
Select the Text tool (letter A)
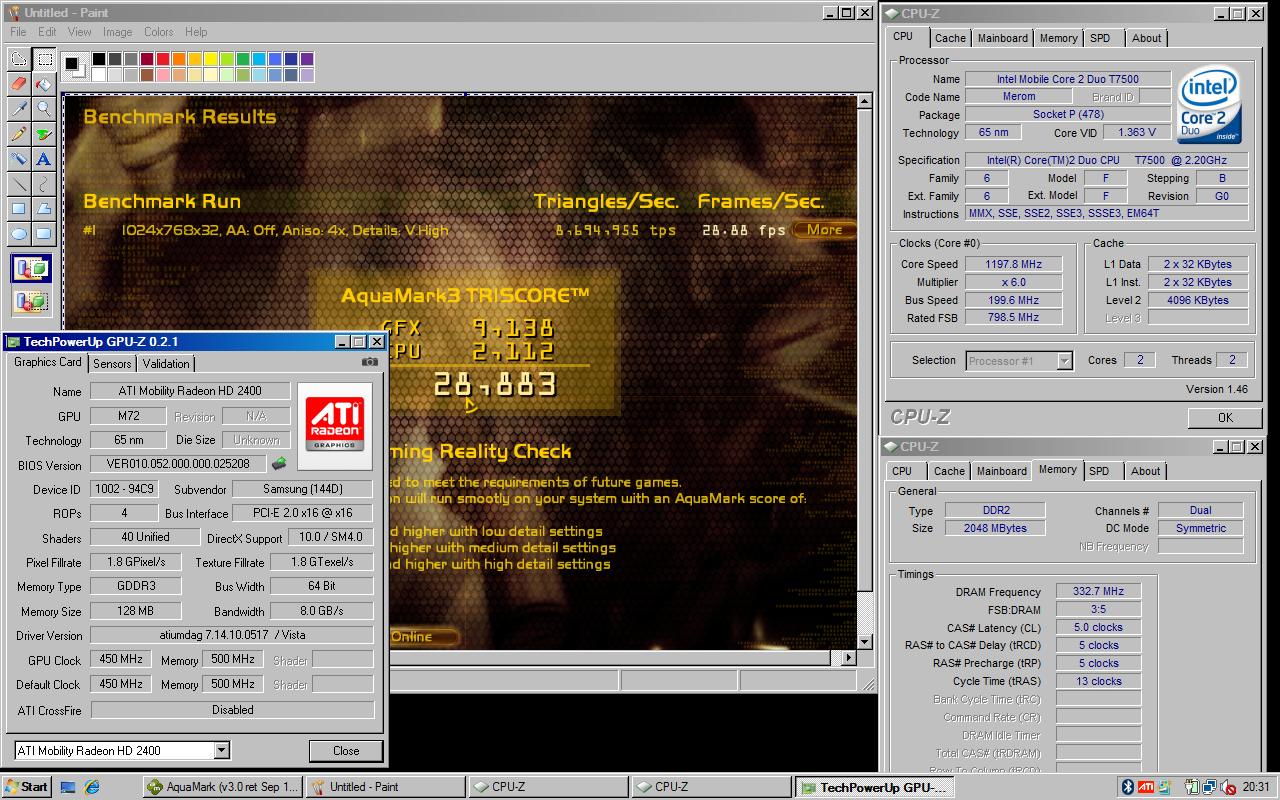coord(44,158)
